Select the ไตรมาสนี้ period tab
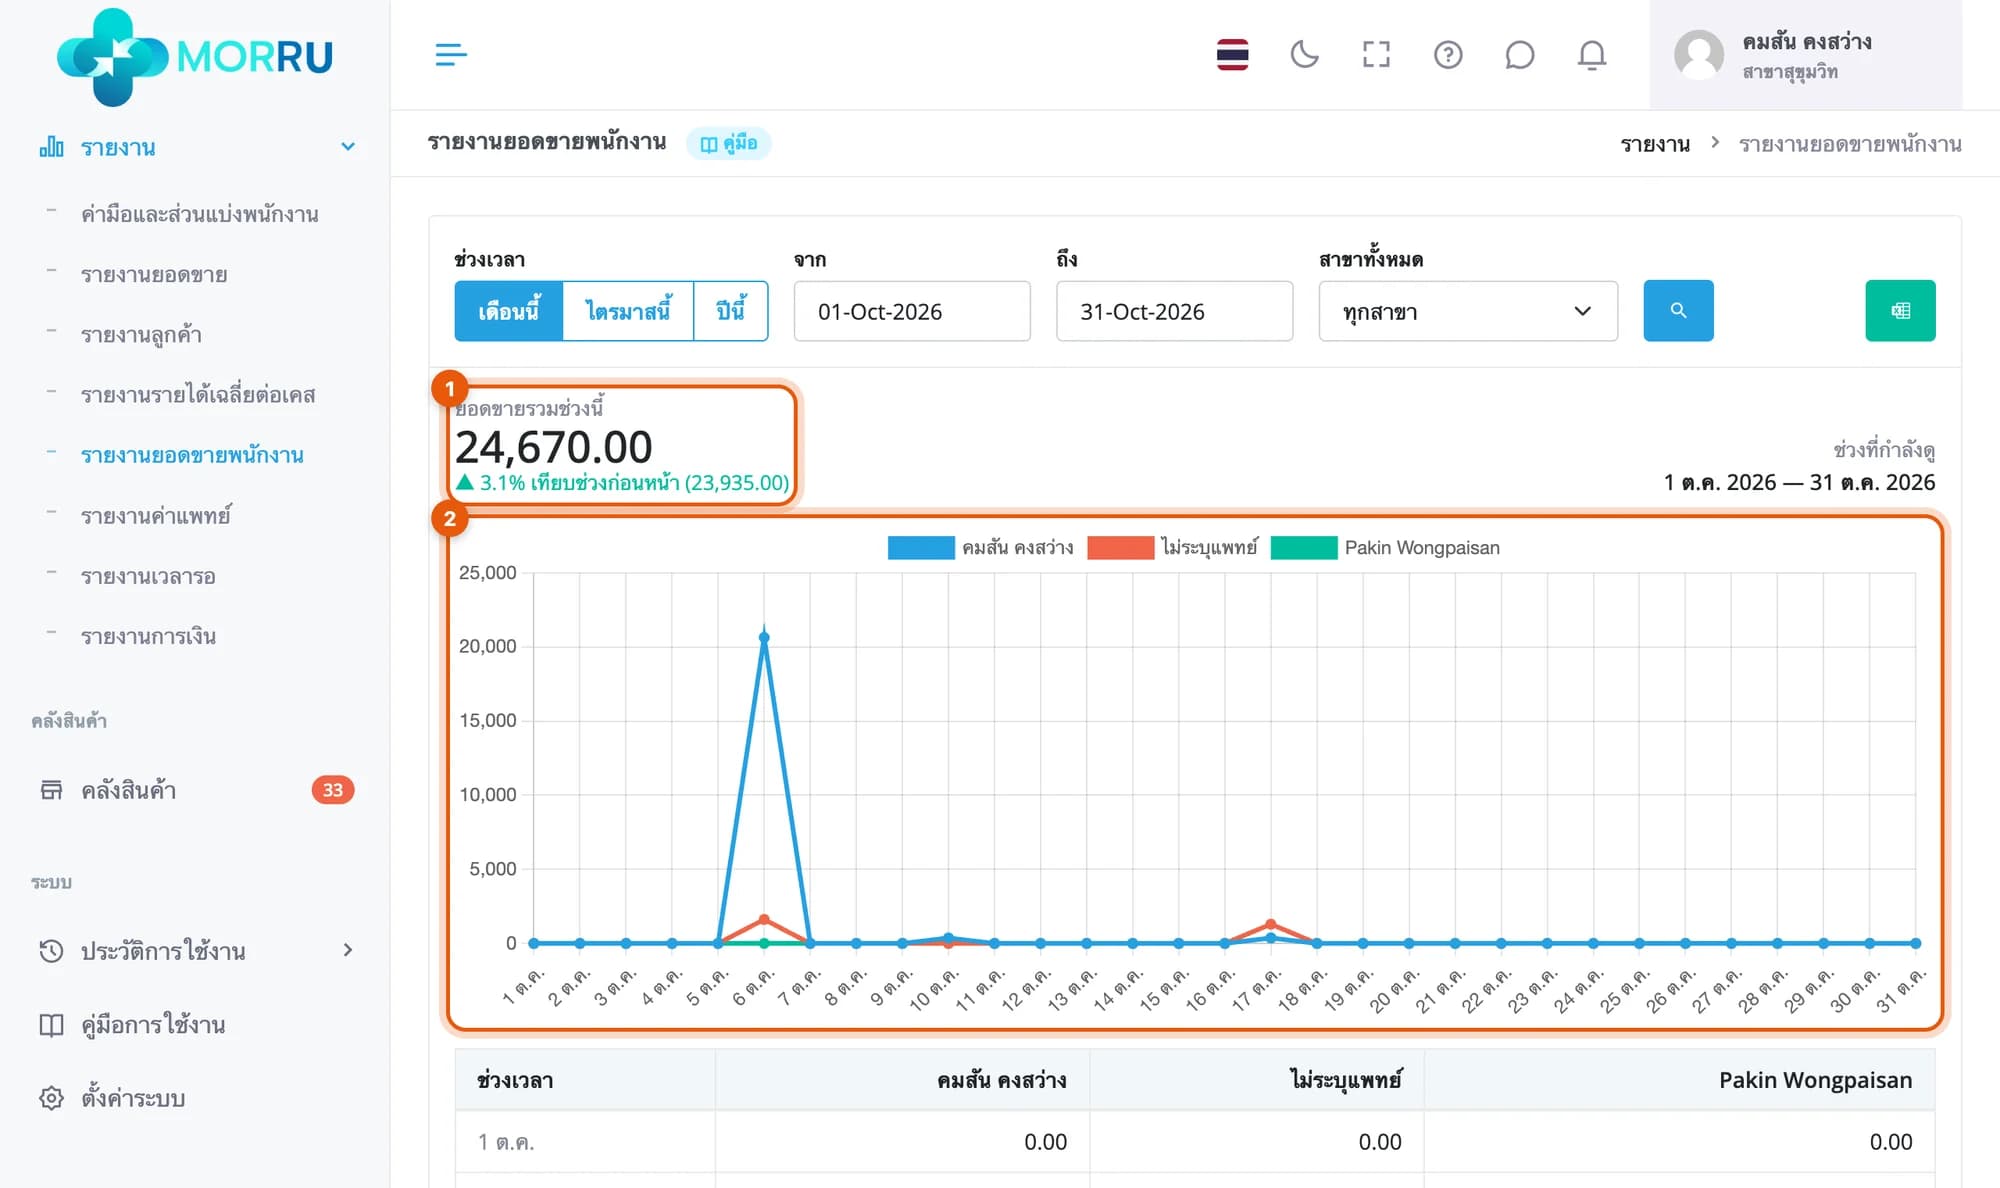The height and width of the screenshot is (1188, 2000). tap(628, 311)
